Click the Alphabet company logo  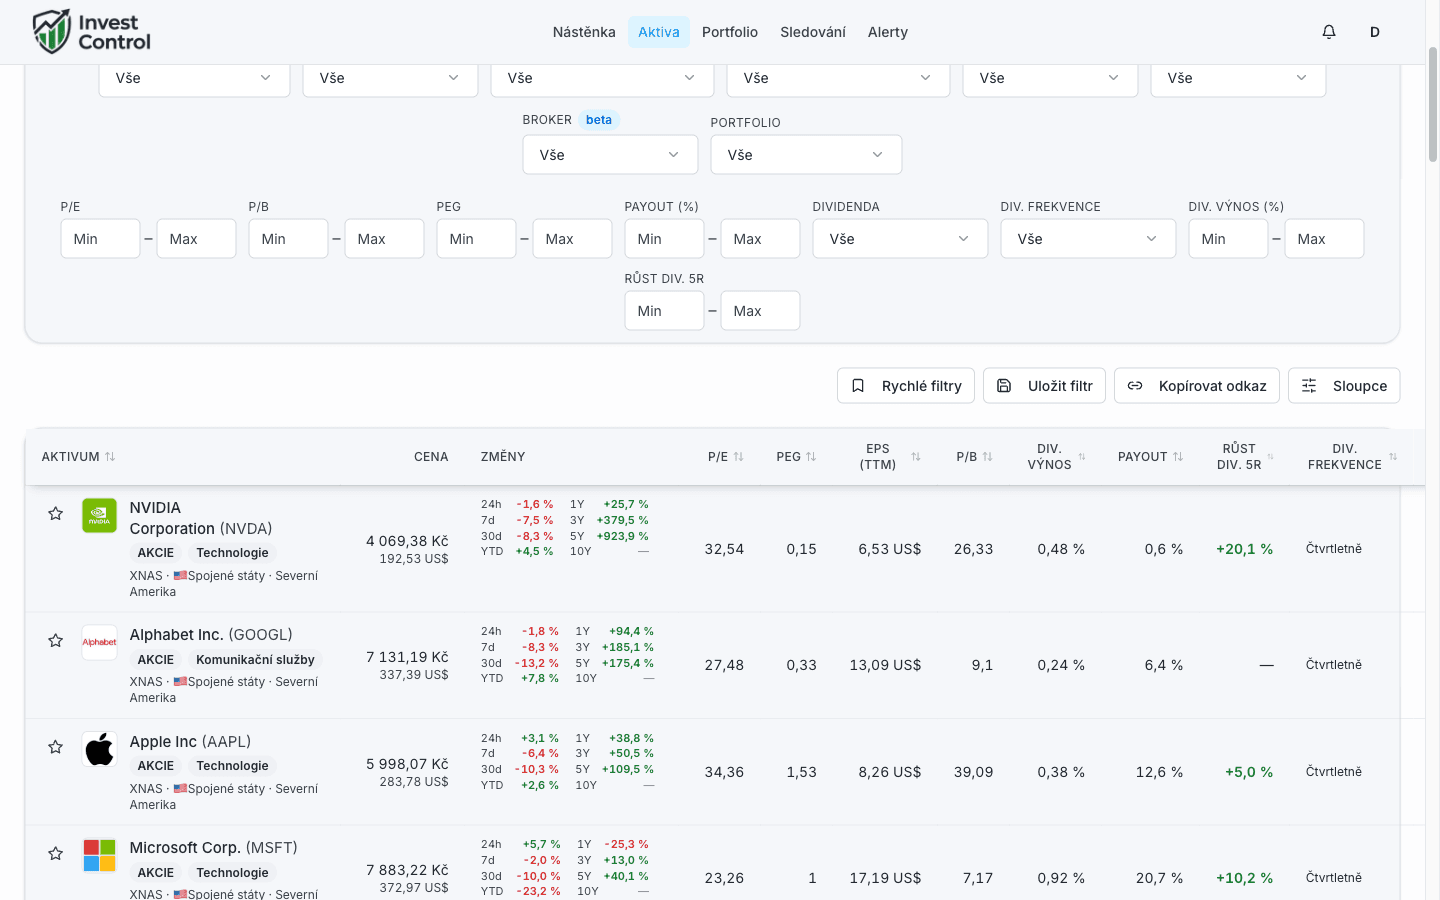pyautogui.click(x=99, y=643)
